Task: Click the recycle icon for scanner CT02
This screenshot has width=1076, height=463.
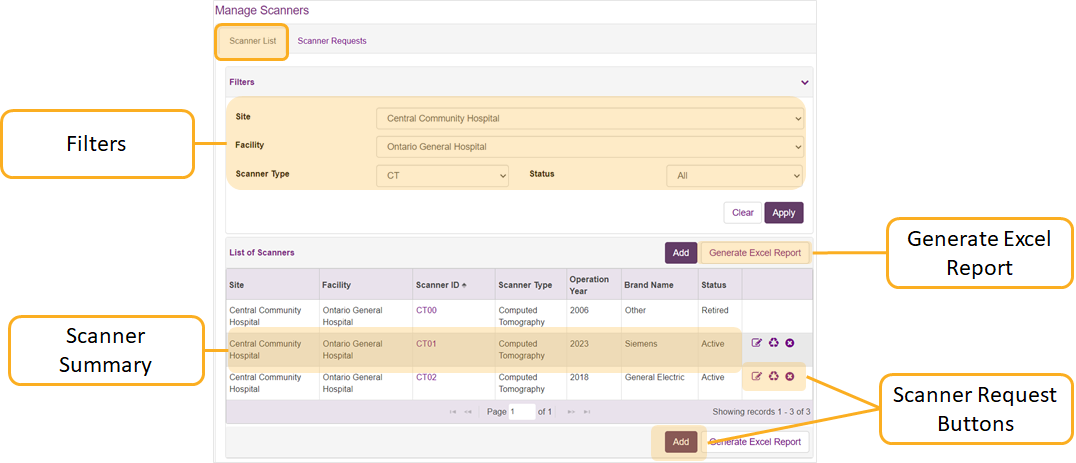Action: point(773,376)
